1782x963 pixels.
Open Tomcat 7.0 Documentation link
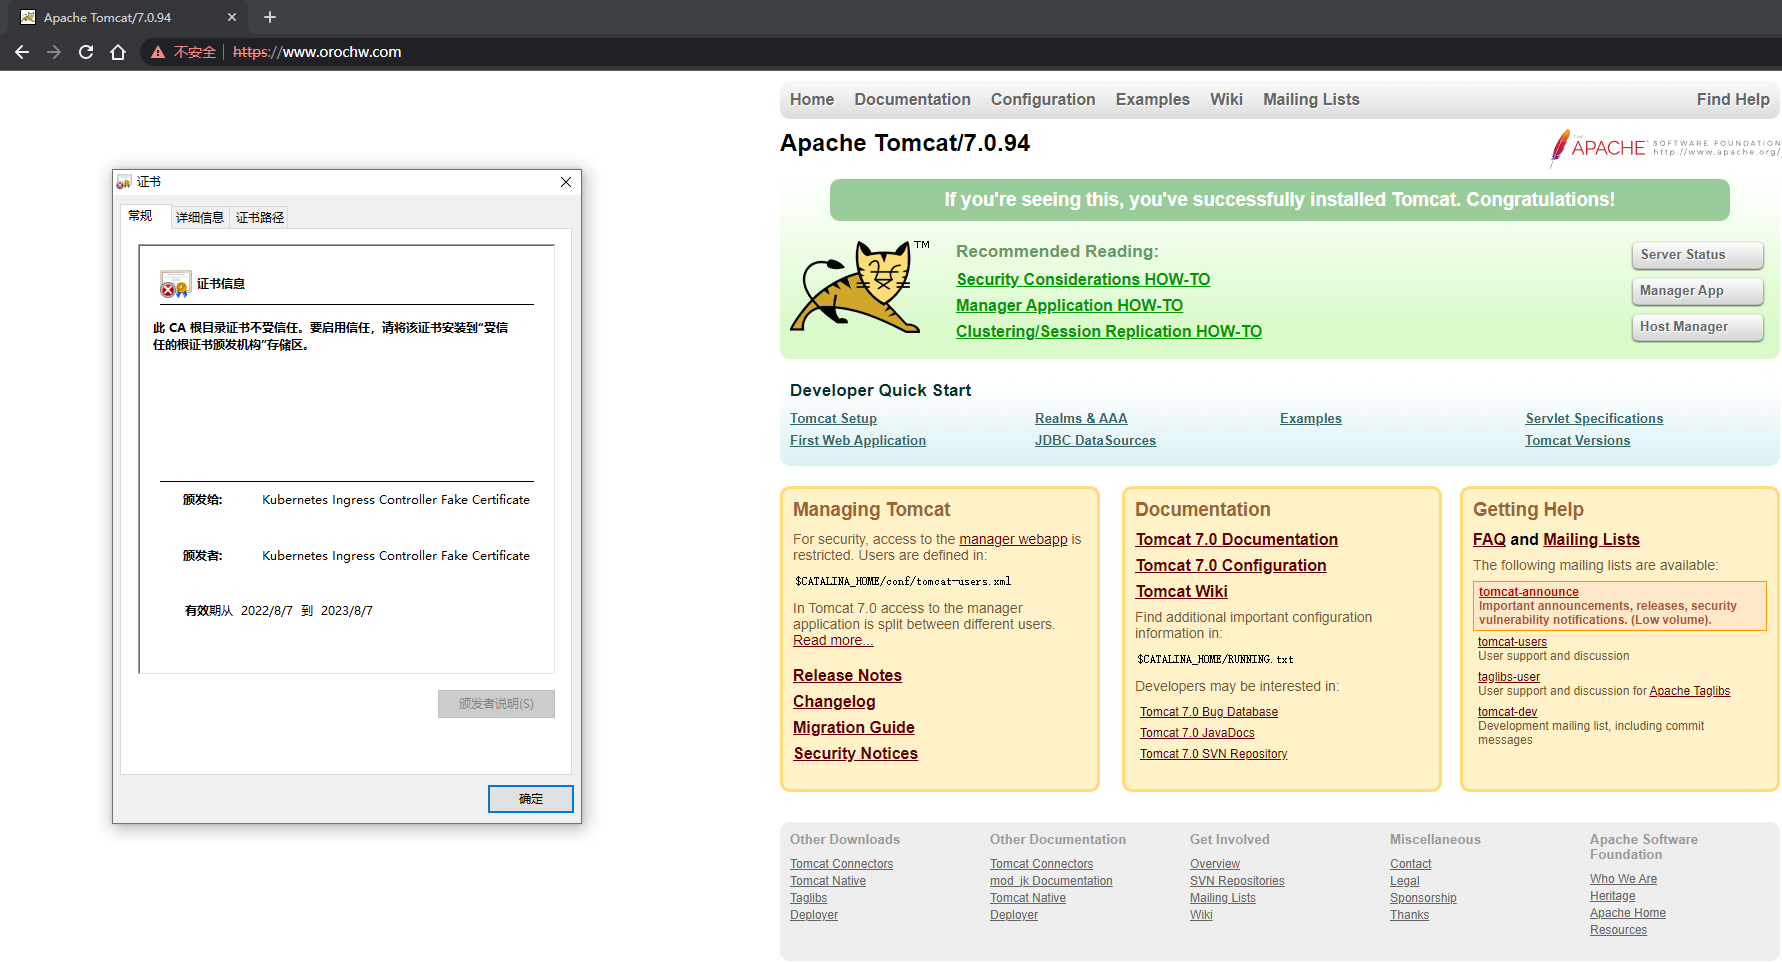click(x=1236, y=539)
